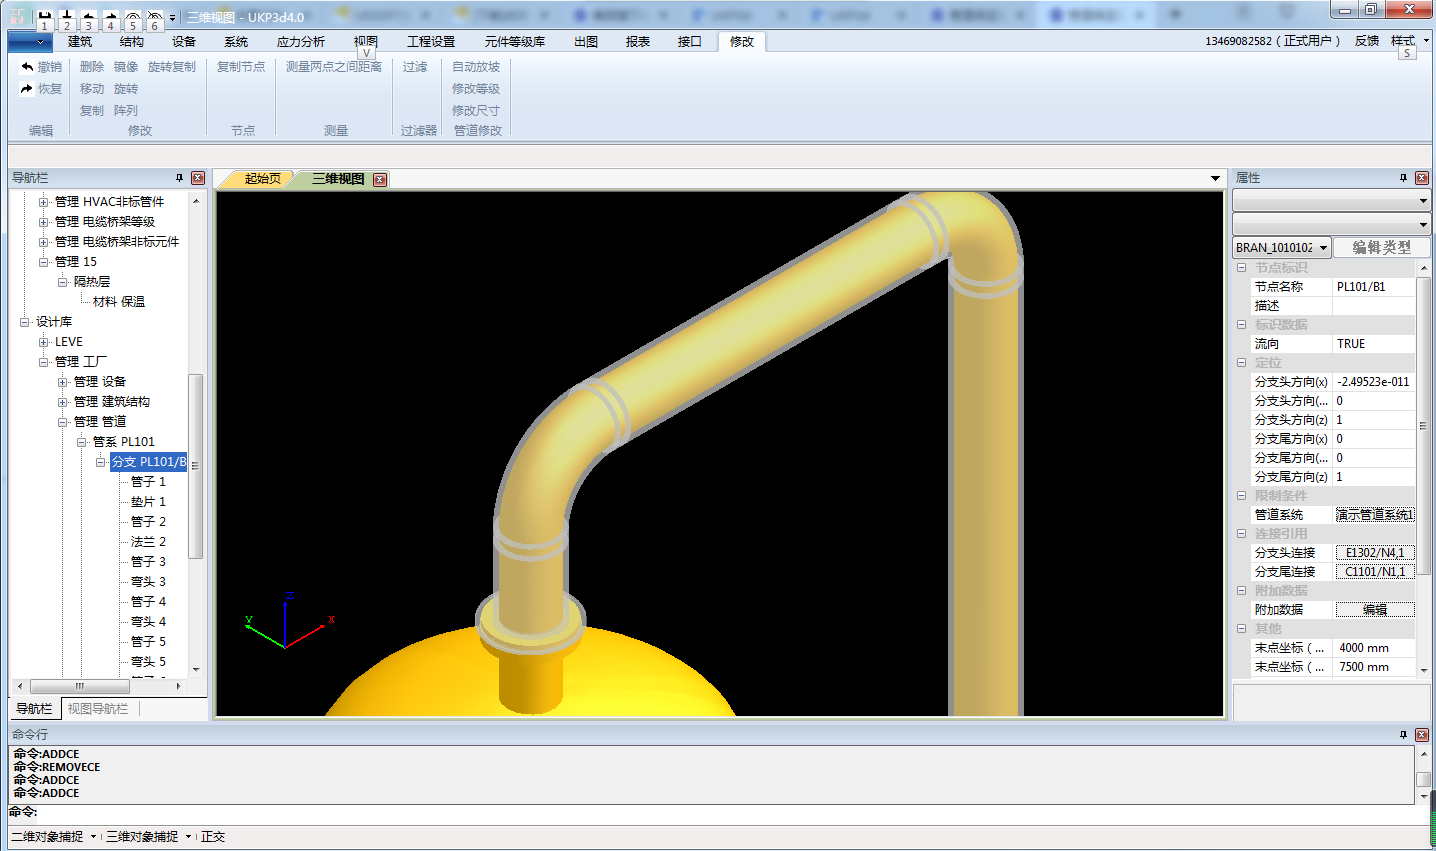Pin the 属性 properties panel
1436x851 pixels.
(x=1403, y=178)
